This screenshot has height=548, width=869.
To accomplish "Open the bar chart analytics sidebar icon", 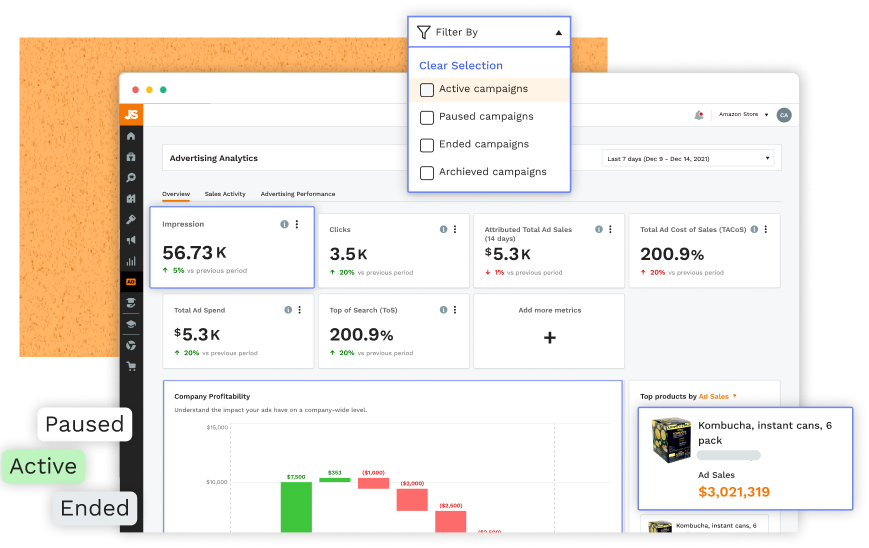I will click(131, 261).
